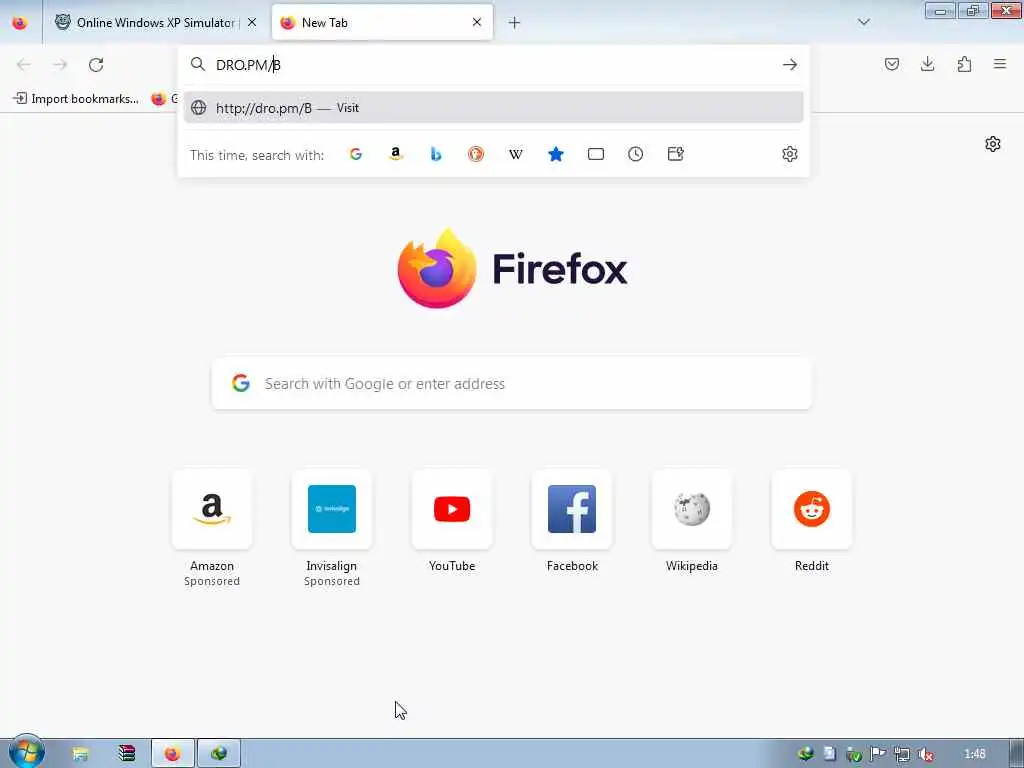1024x768 pixels.
Task: Reload the current page
Action: pos(96,65)
